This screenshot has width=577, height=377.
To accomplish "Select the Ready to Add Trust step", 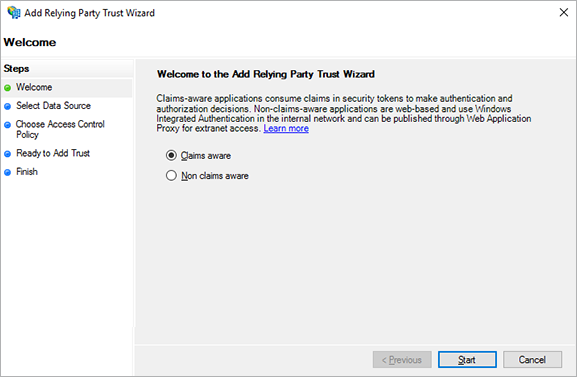I will pos(53,153).
